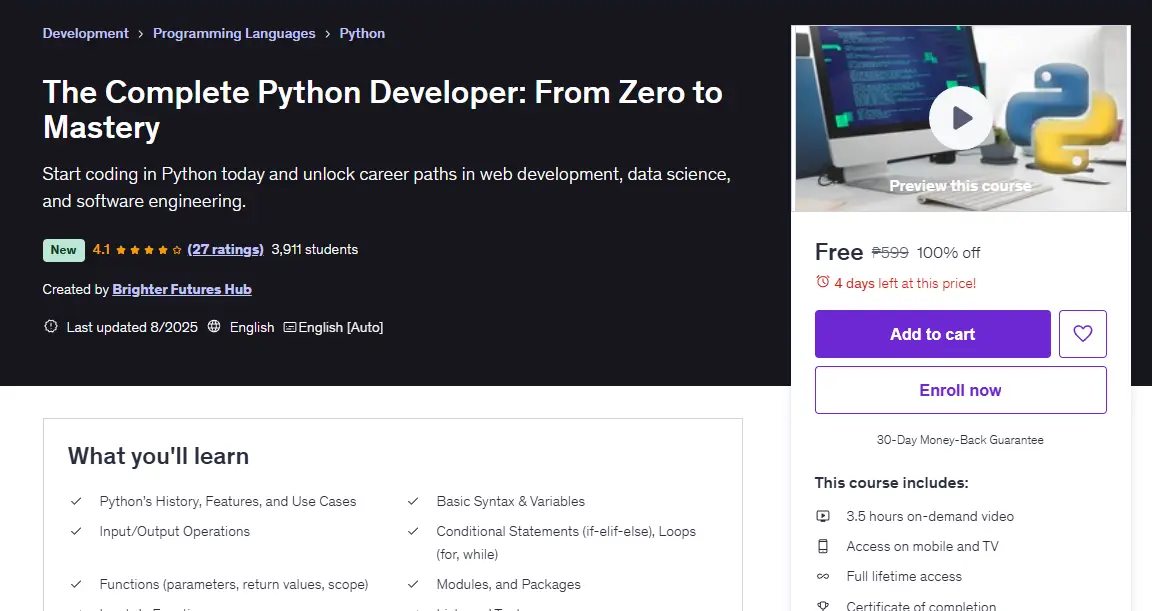
Task: Click the '3,911 students' text
Action: pyautogui.click(x=314, y=250)
